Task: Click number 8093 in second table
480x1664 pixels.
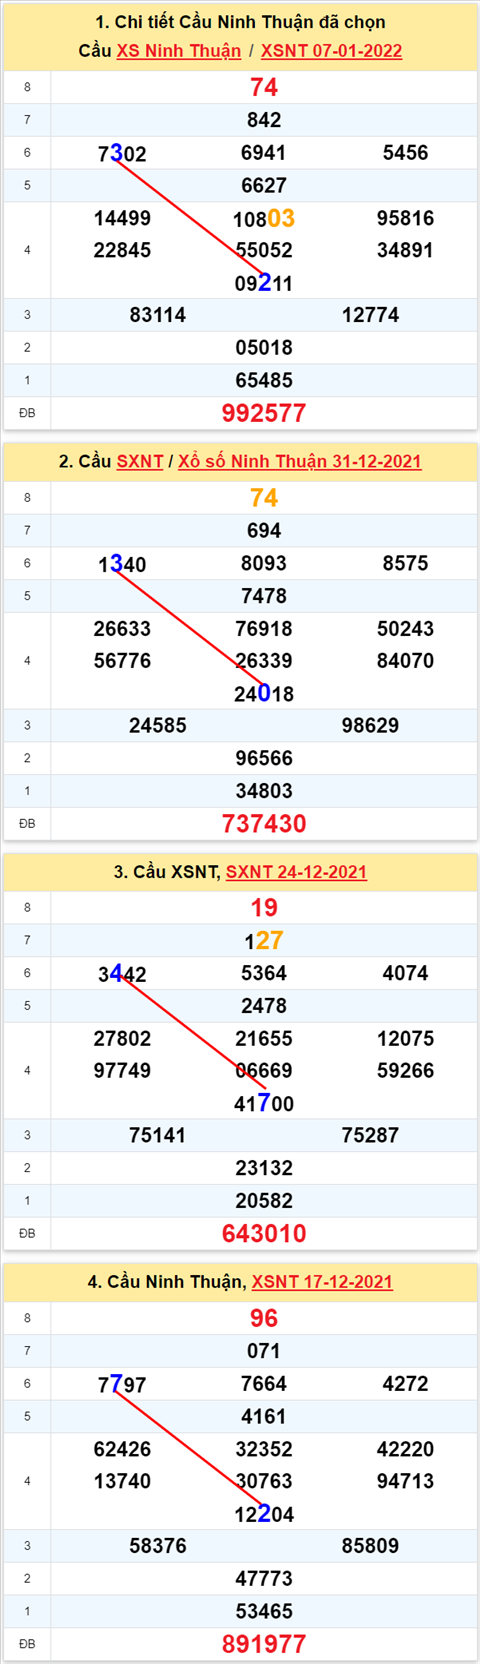Action: 264,563
